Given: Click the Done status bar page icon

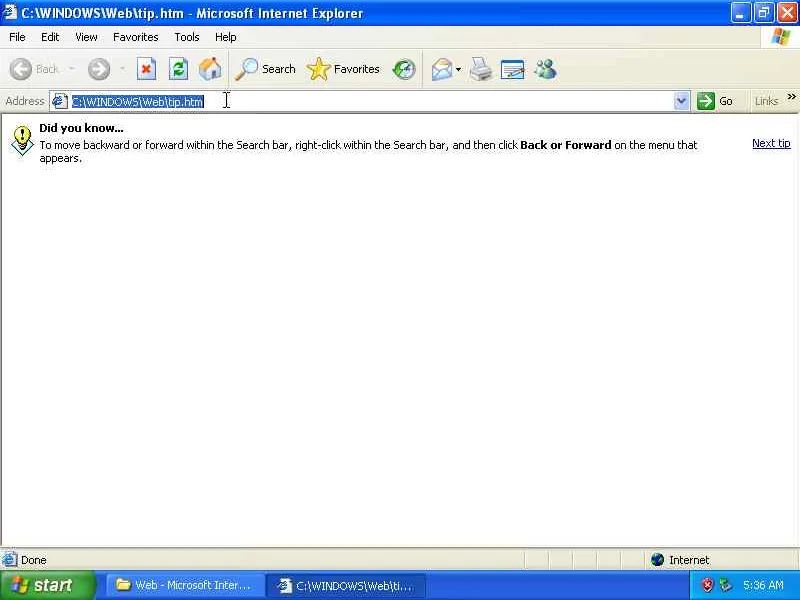Looking at the screenshot, I should [9, 560].
